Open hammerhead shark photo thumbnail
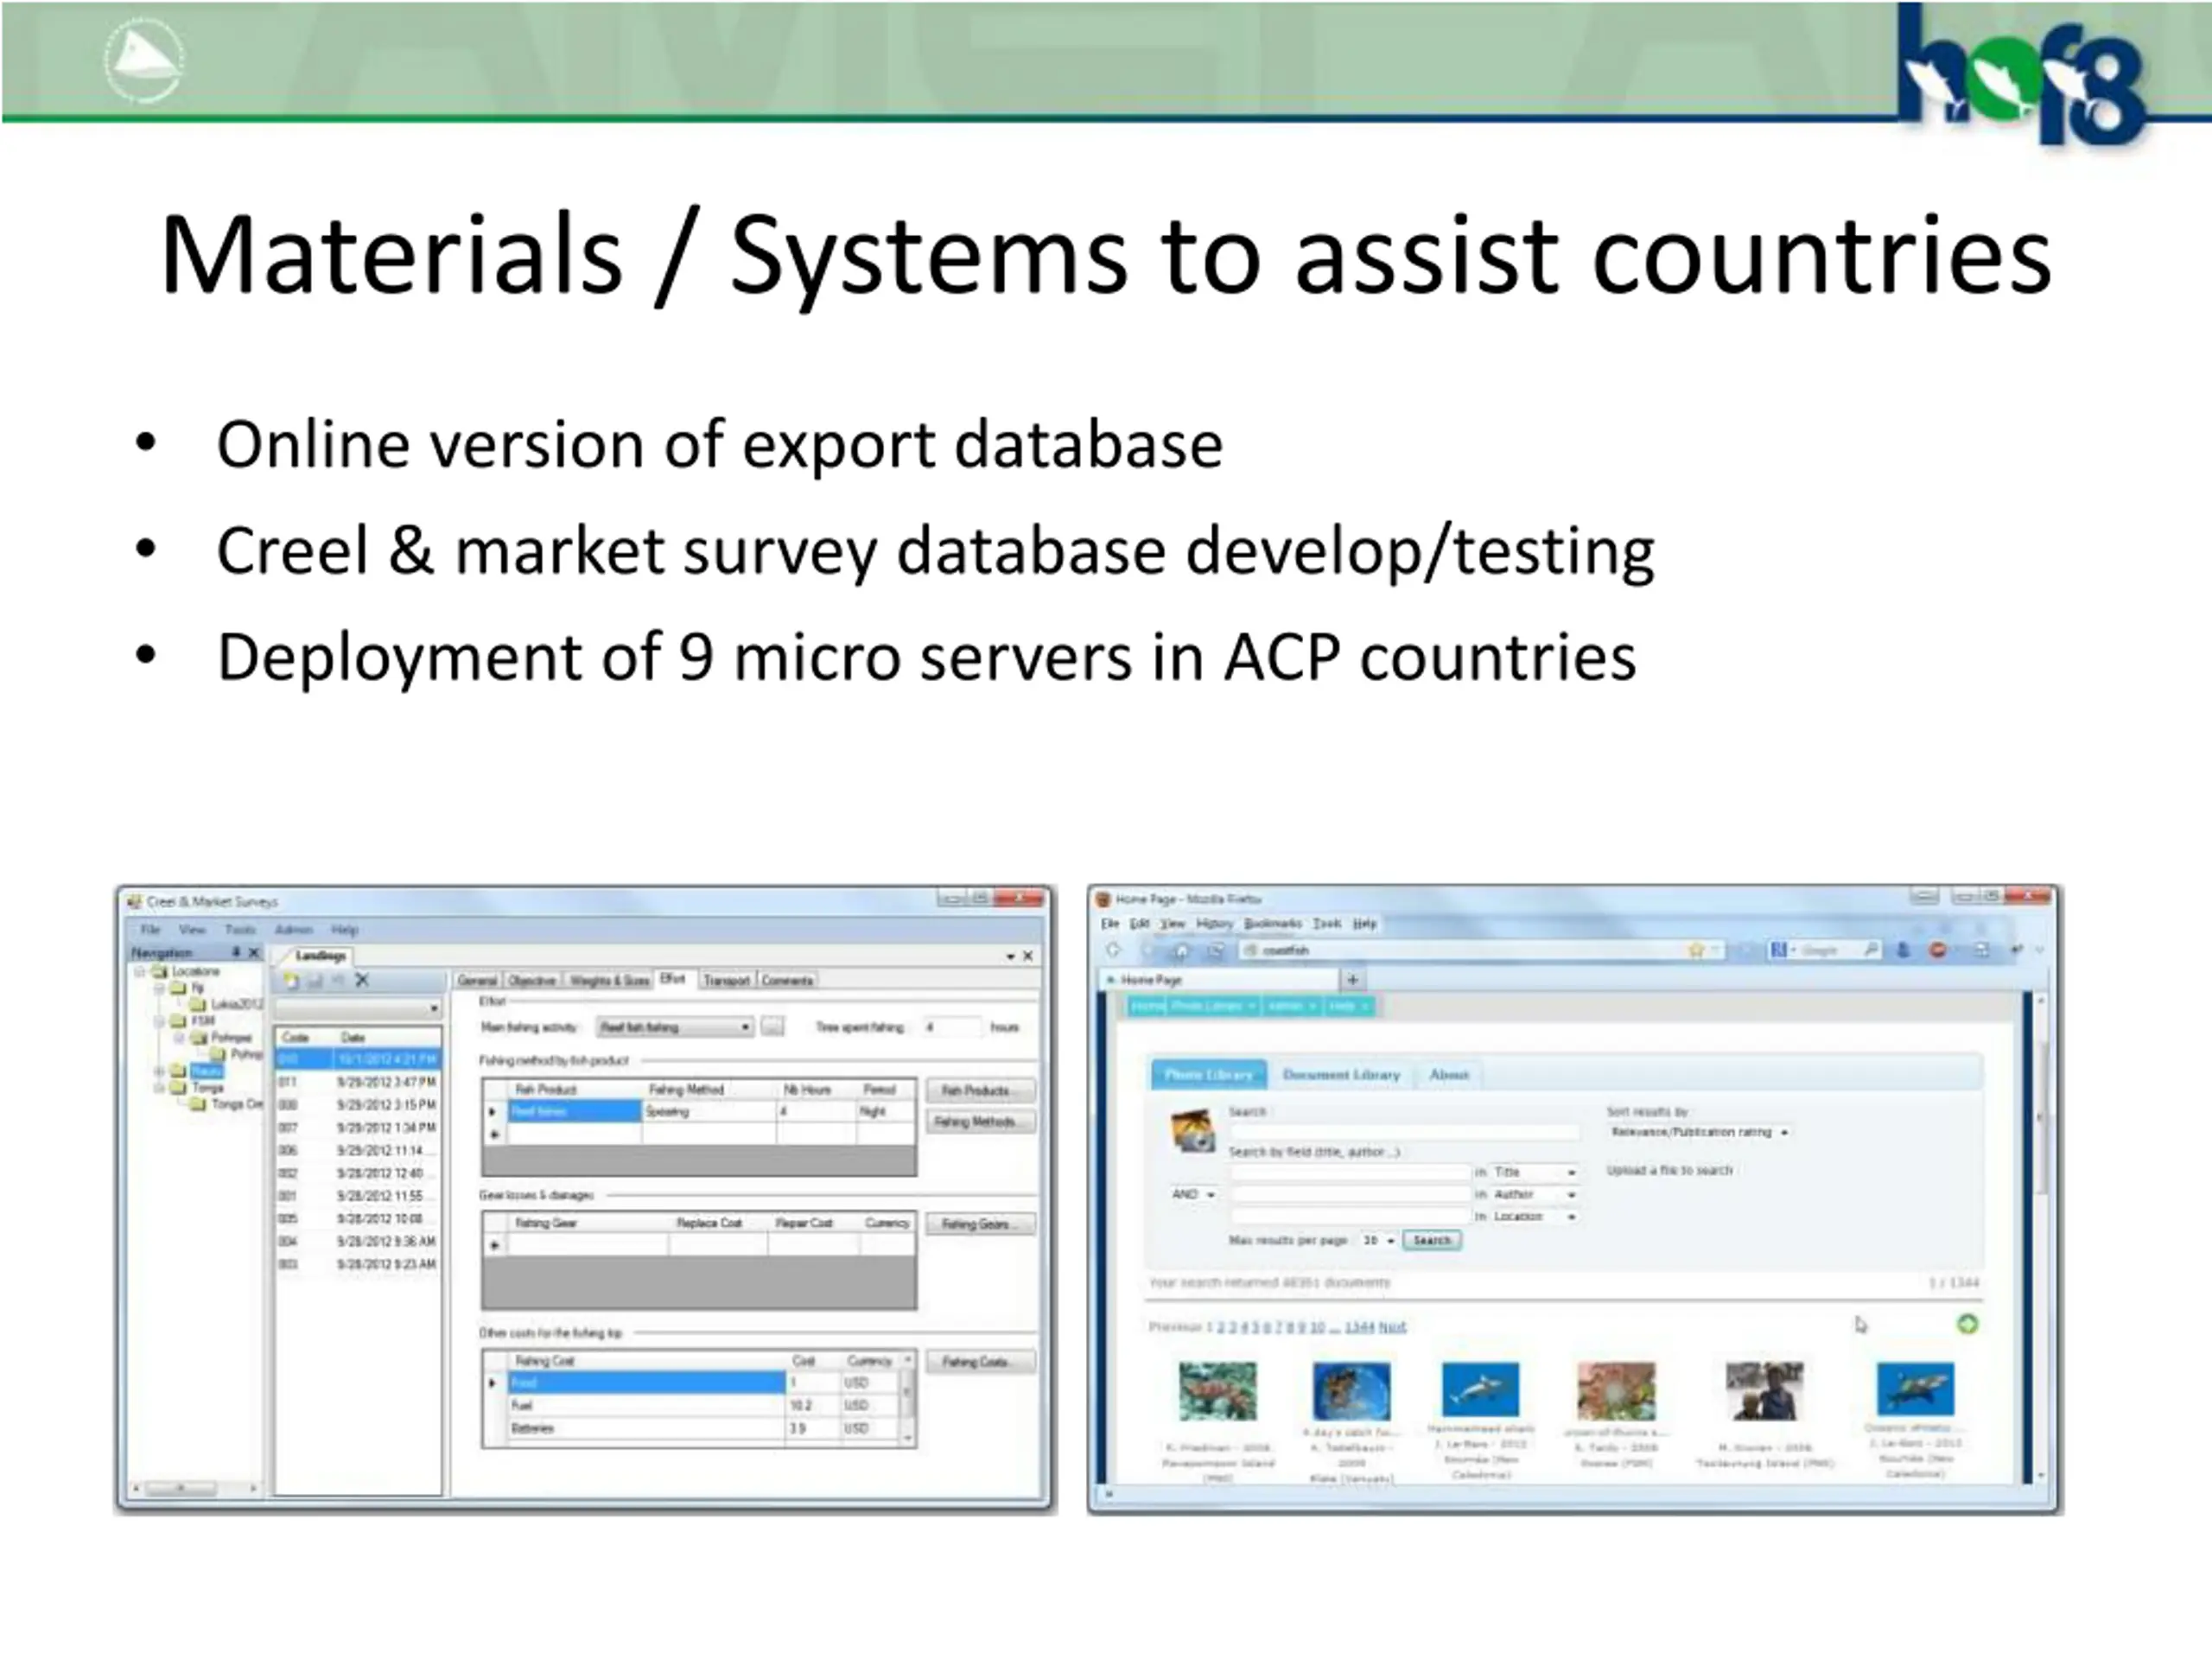This screenshot has width=2212, height=1659. click(1480, 1390)
